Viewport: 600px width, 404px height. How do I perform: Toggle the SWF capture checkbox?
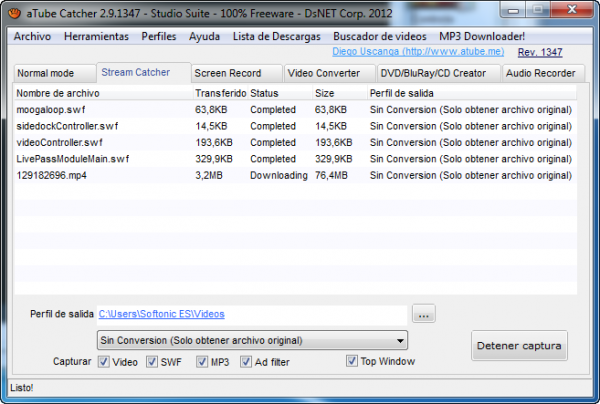pos(151,361)
